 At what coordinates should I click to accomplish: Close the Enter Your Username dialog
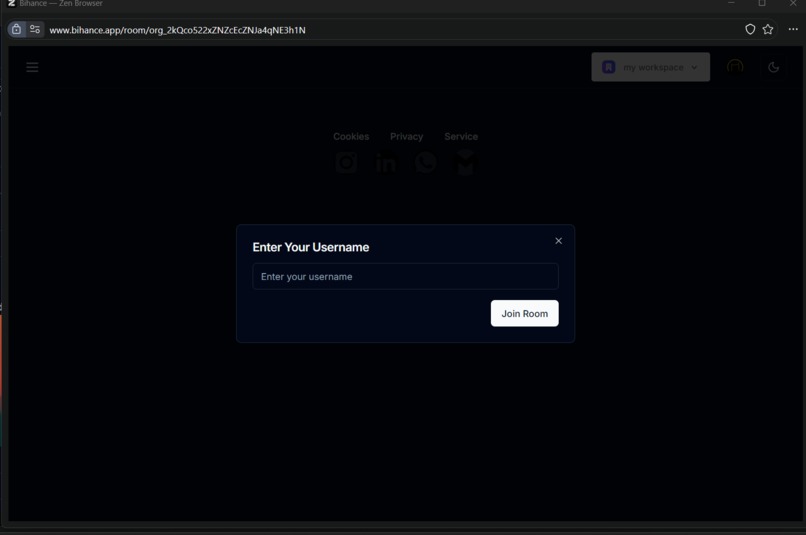click(x=558, y=241)
